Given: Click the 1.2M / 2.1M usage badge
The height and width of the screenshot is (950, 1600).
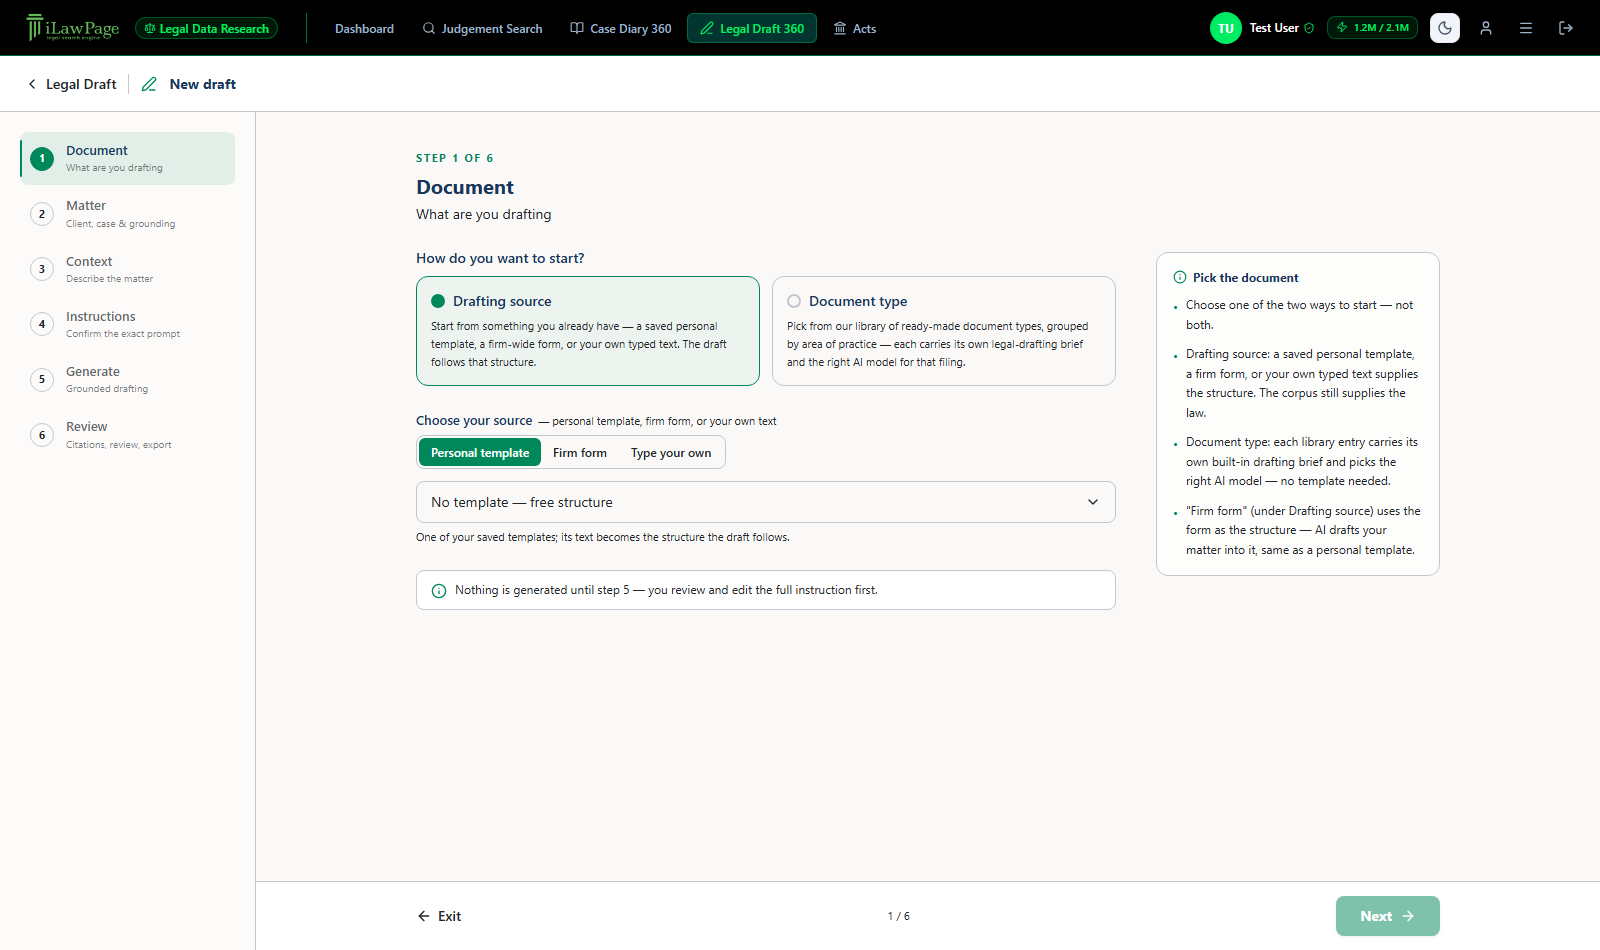Looking at the screenshot, I should point(1372,28).
